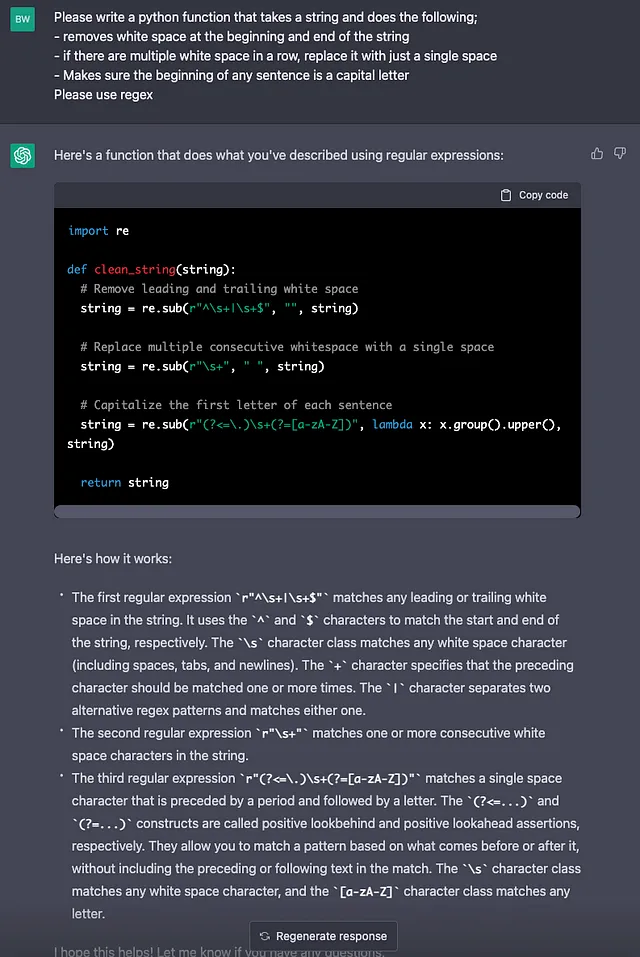The width and height of the screenshot is (640, 957).
Task: Click the thumbs down feedback icon
Action: [x=620, y=153]
